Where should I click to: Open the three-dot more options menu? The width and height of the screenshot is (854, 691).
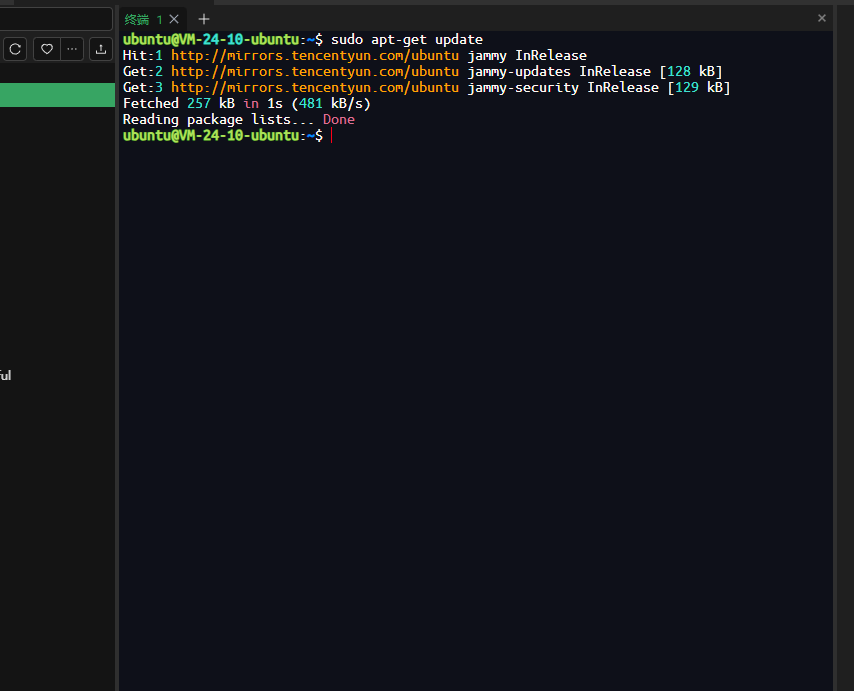click(x=72, y=49)
